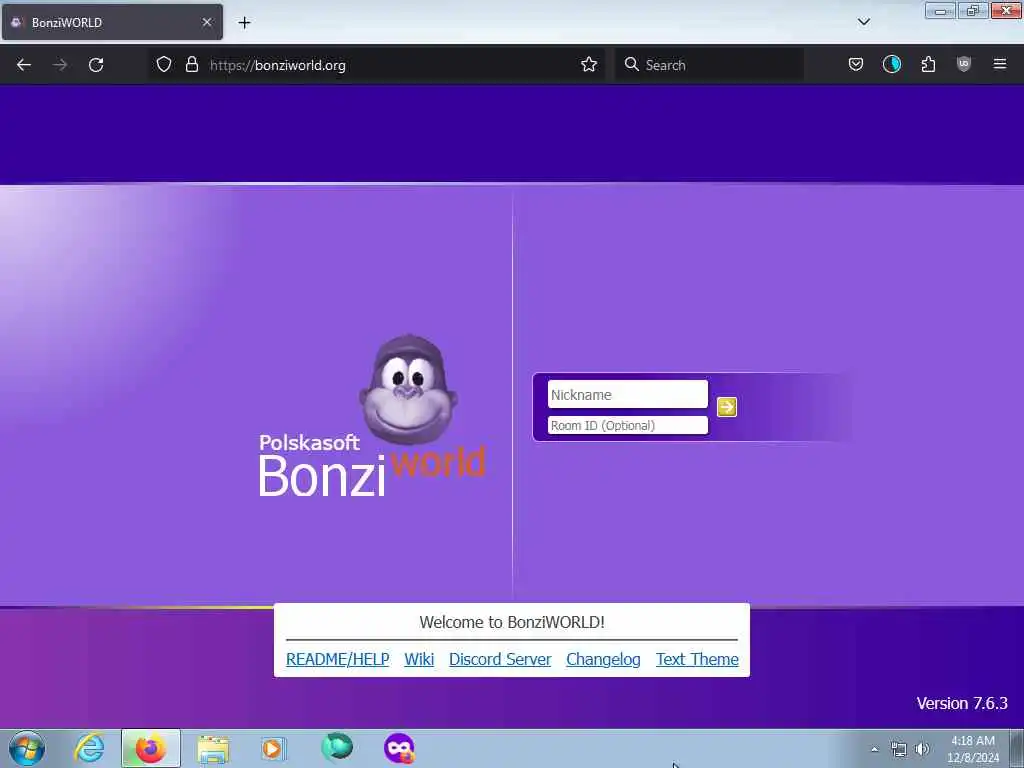Click the purple mask taskbar icon

point(399,748)
